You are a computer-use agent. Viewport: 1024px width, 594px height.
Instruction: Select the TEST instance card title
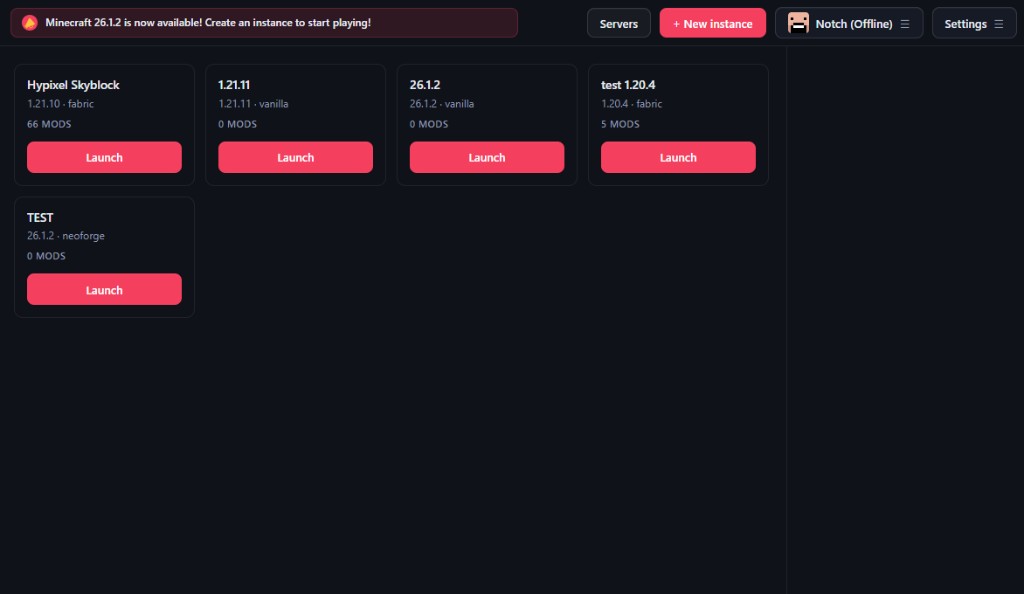pos(40,217)
